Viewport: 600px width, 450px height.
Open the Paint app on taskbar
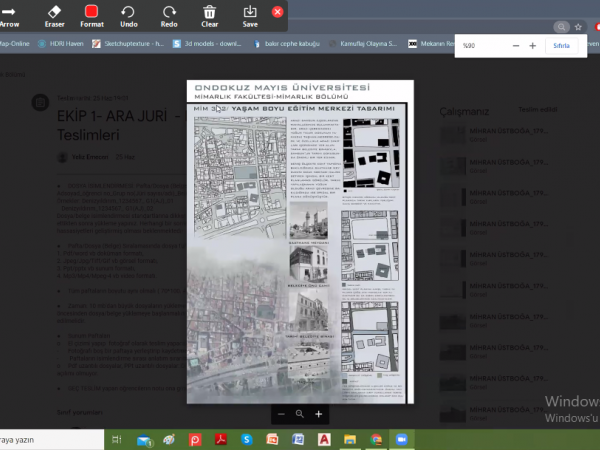pos(169,440)
